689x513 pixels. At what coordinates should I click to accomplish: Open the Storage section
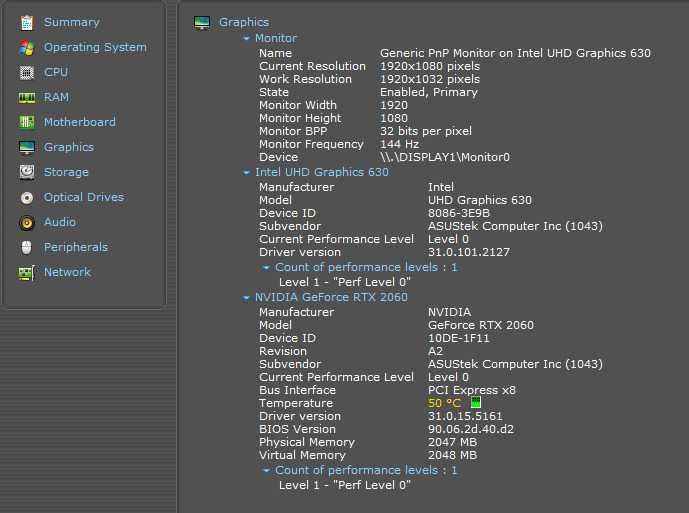click(x=66, y=172)
